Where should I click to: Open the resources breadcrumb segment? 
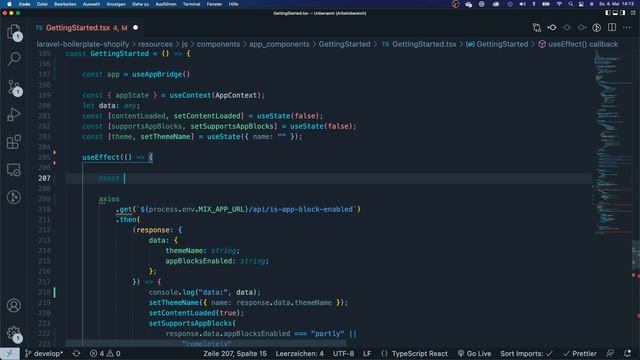click(155, 44)
